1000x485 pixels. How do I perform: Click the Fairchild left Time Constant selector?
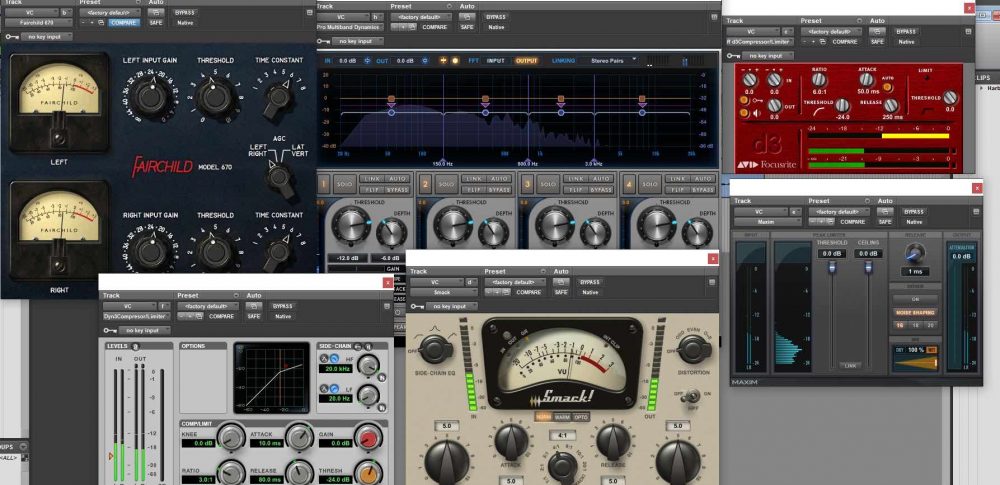pos(278,97)
